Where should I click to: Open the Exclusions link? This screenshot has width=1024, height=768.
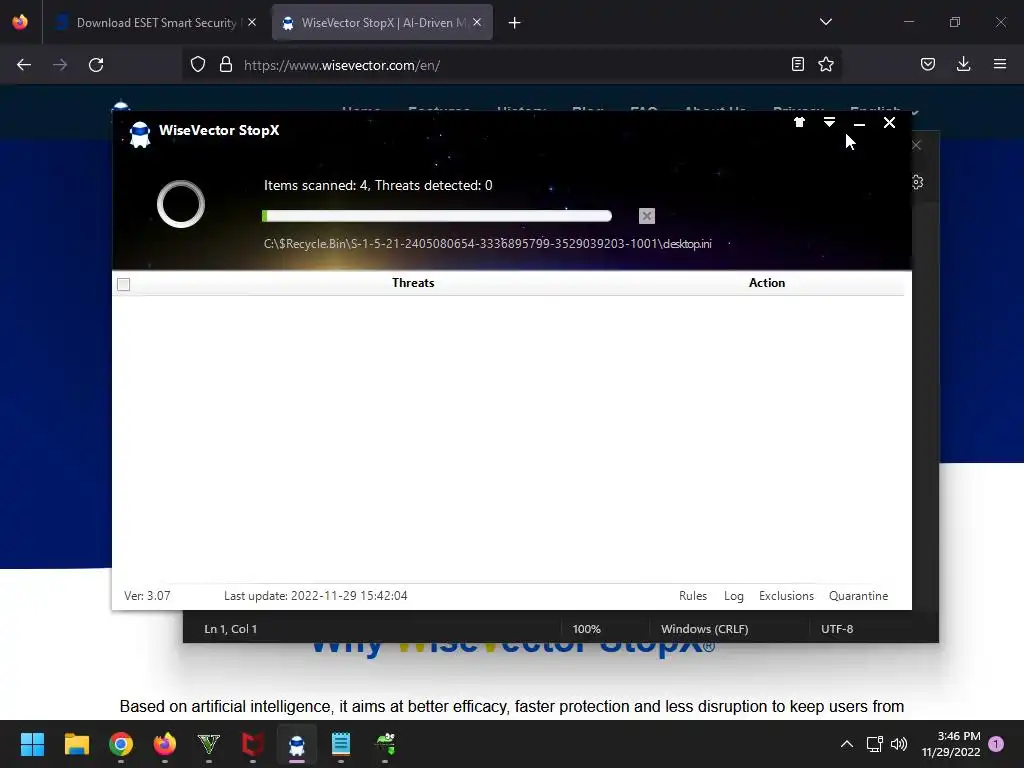pyautogui.click(x=786, y=596)
